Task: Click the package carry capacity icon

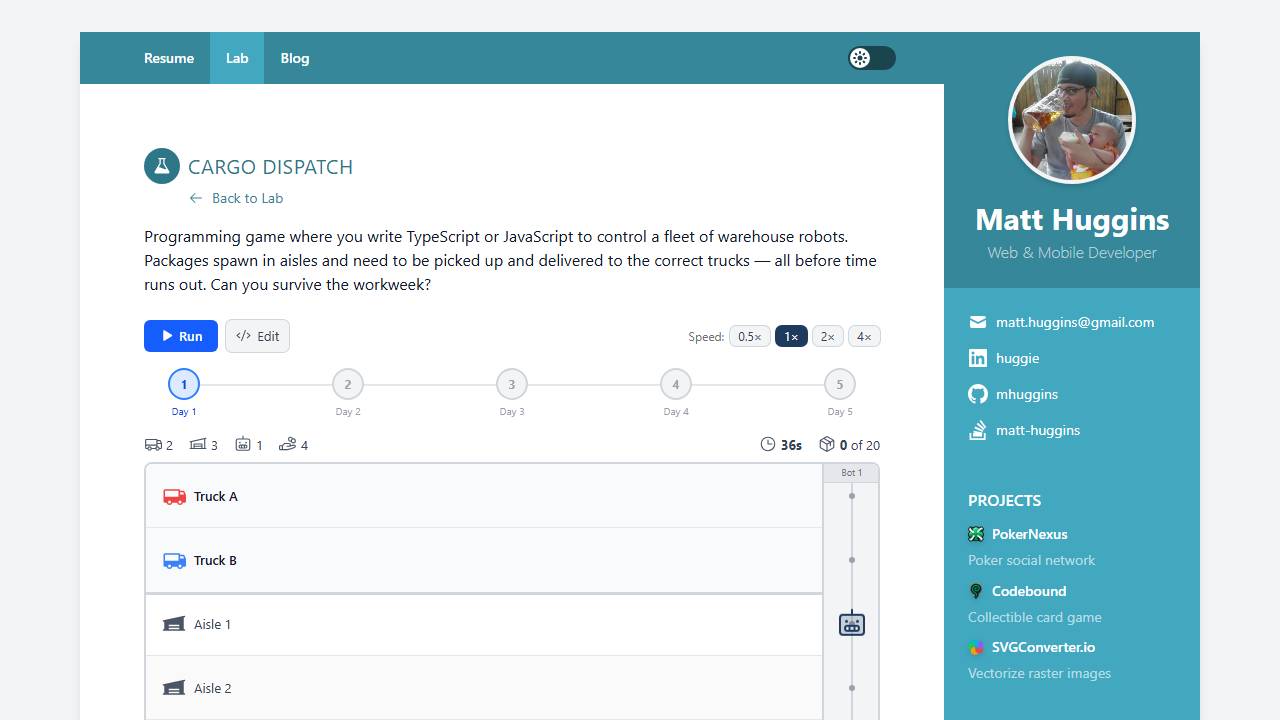Action: pos(288,445)
